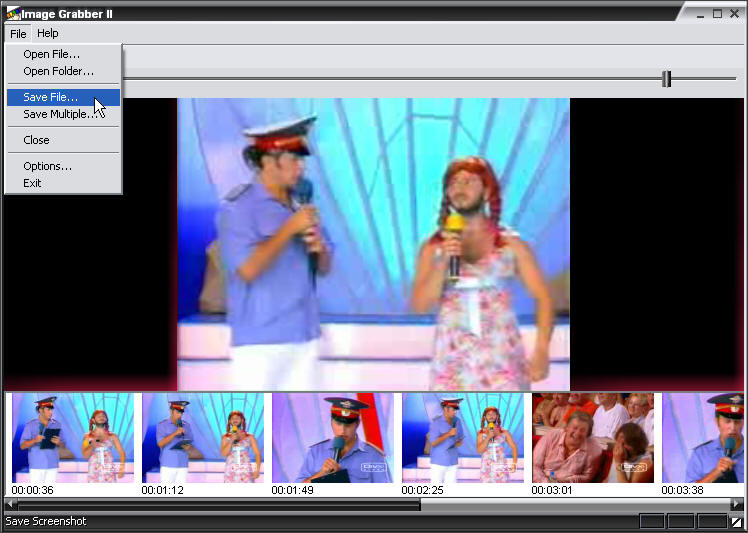Open the File menu
Image resolution: width=748 pixels, height=533 pixels.
click(x=18, y=33)
